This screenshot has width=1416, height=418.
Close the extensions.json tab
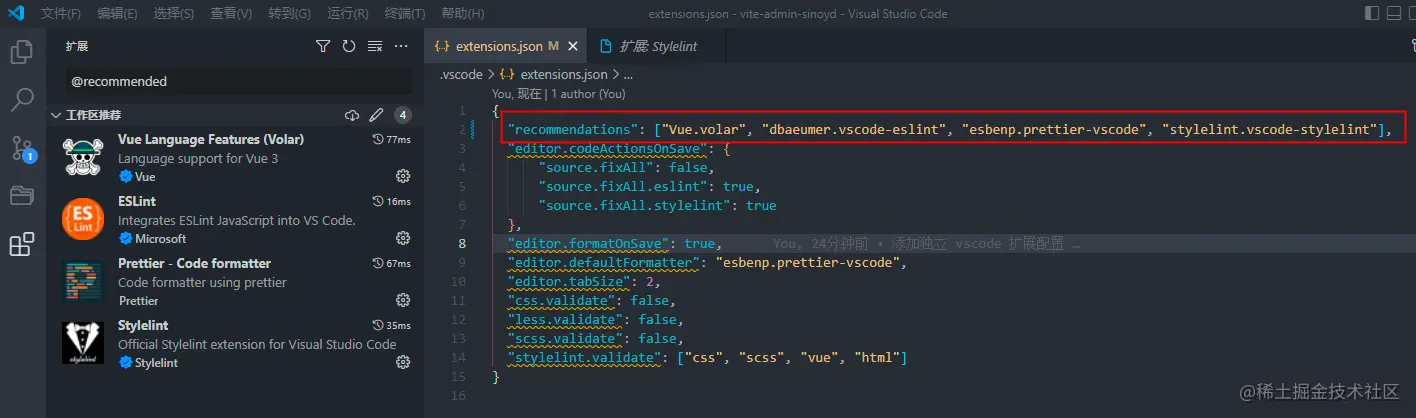click(573, 47)
